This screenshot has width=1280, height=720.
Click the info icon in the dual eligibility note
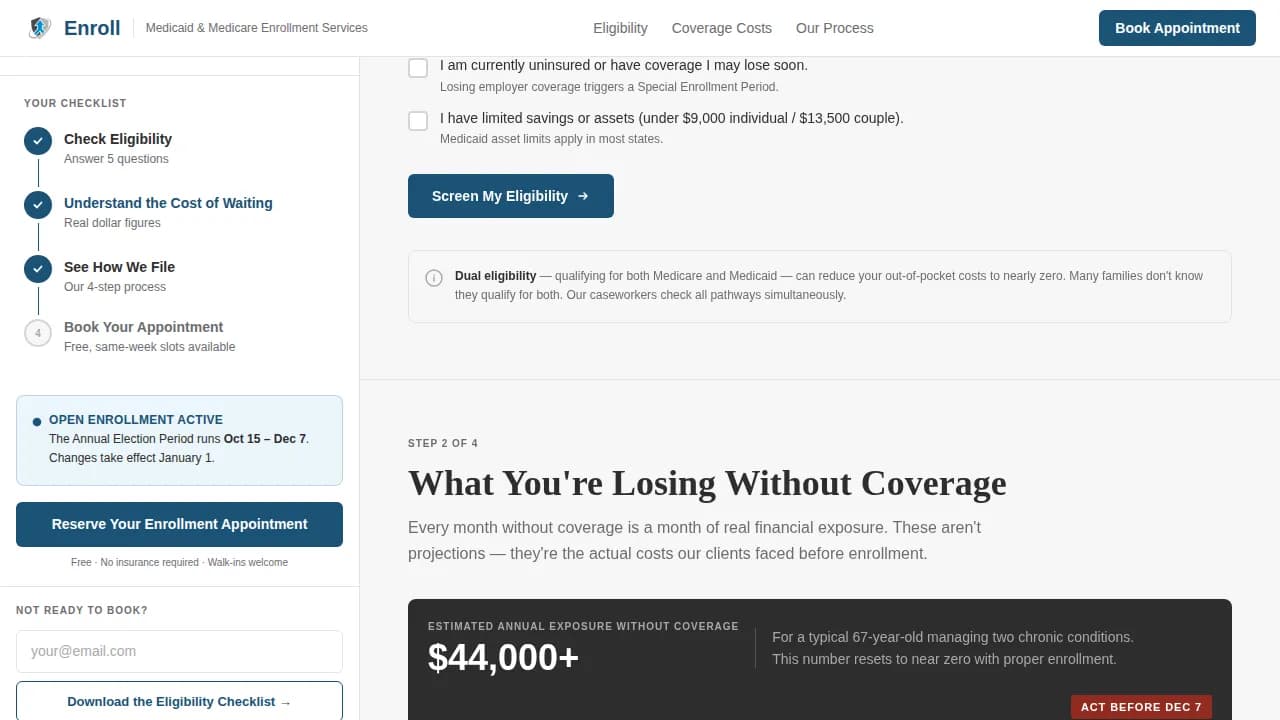[x=434, y=279]
